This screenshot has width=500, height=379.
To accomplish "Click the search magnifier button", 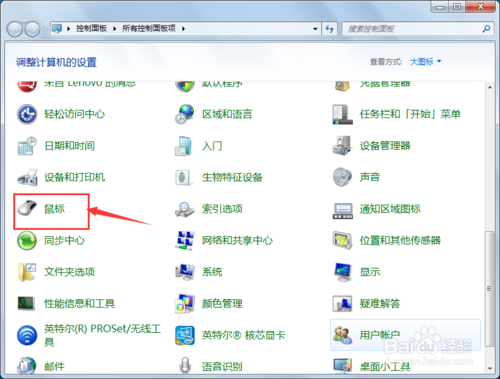I will click(x=486, y=29).
